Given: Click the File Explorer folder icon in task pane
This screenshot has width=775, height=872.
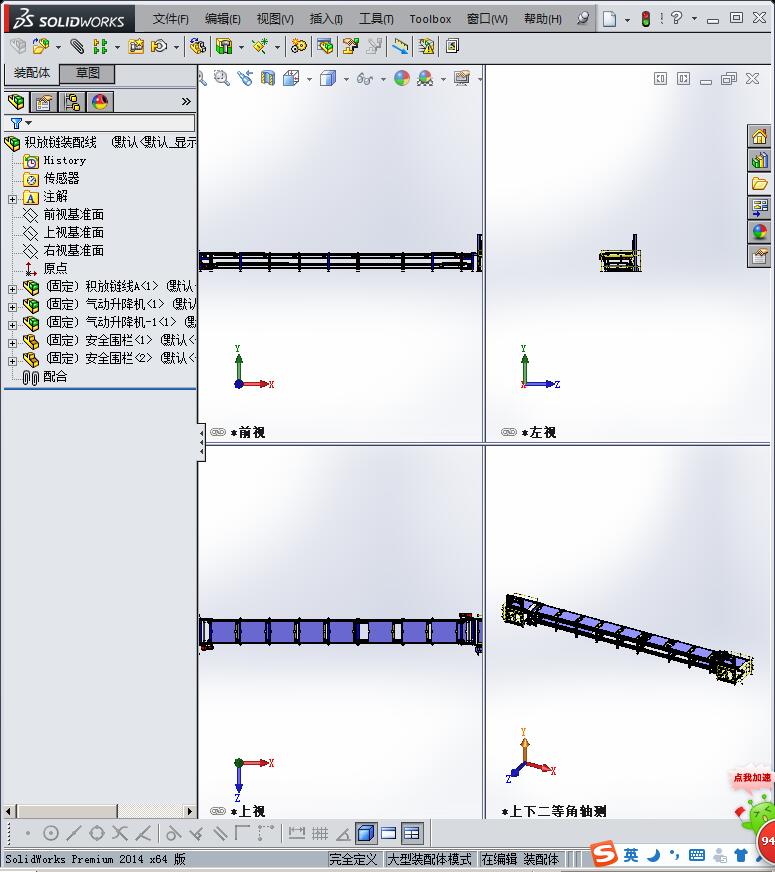Looking at the screenshot, I should click(759, 184).
